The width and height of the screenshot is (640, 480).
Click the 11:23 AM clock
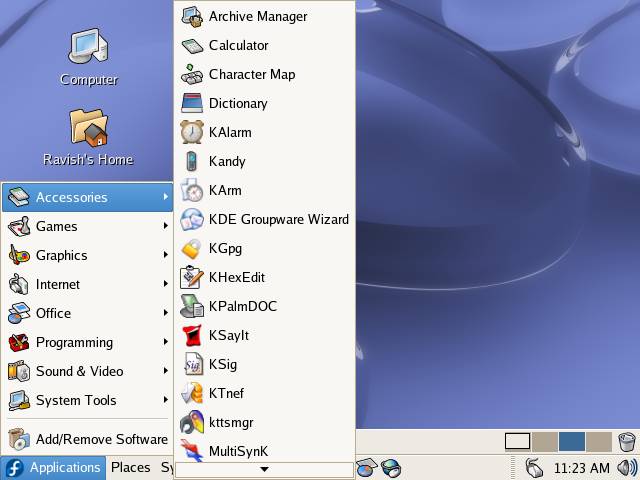pos(581,467)
